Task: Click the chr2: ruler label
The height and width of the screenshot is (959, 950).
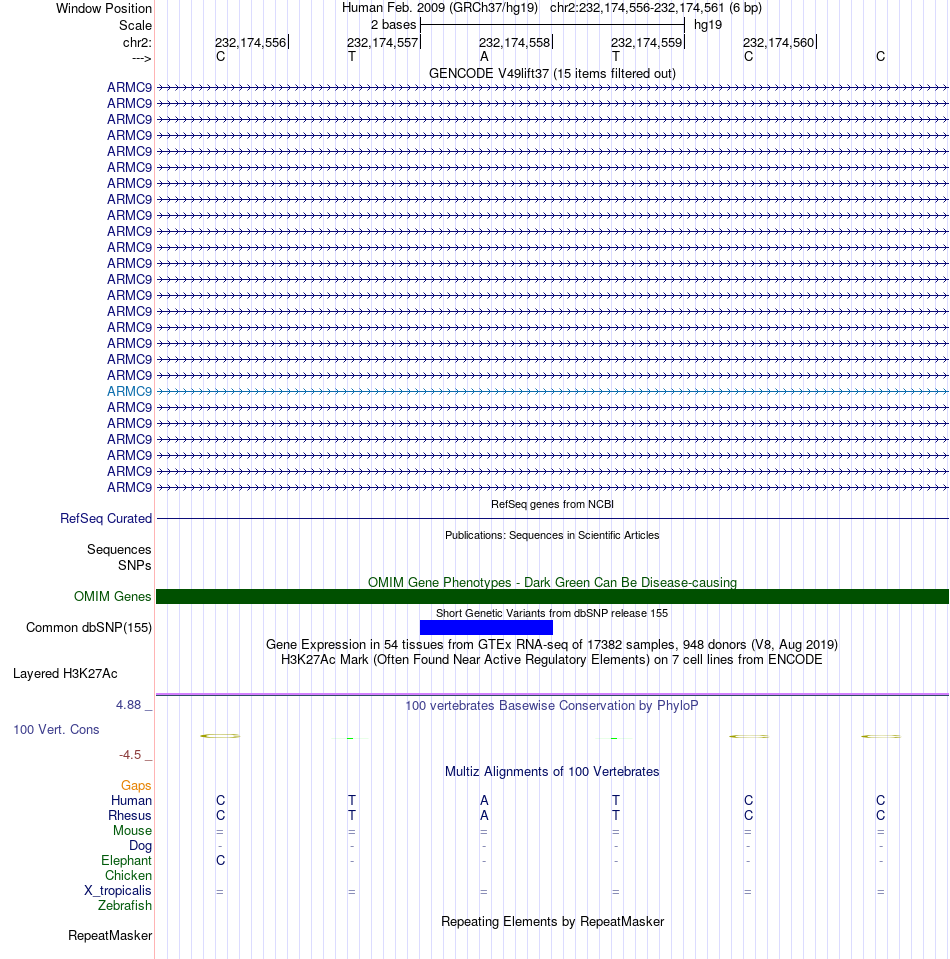Action: tap(137, 43)
